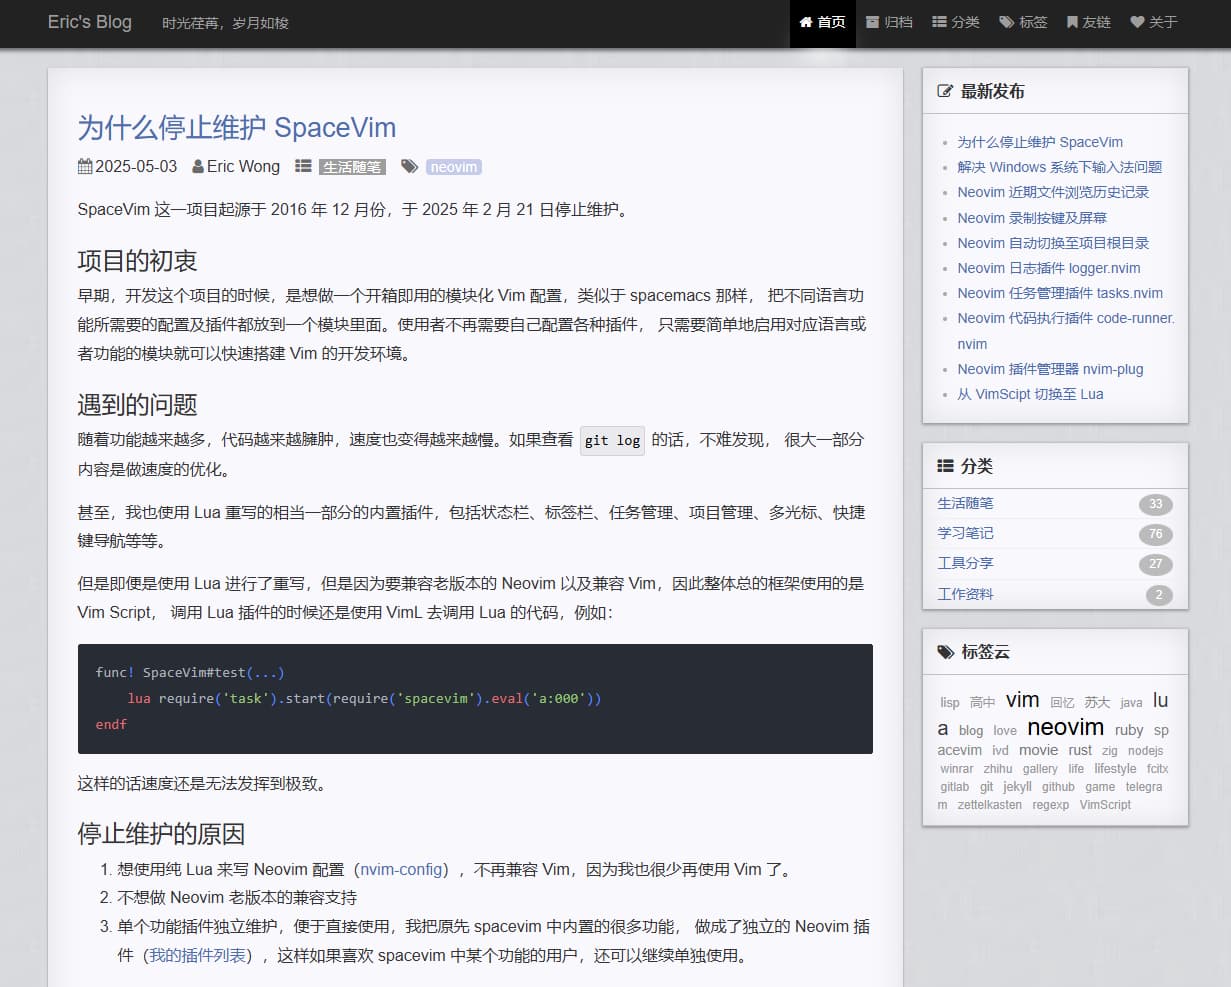
Task: Open the 学习笔记 category in the sidebar
Action: 965,533
